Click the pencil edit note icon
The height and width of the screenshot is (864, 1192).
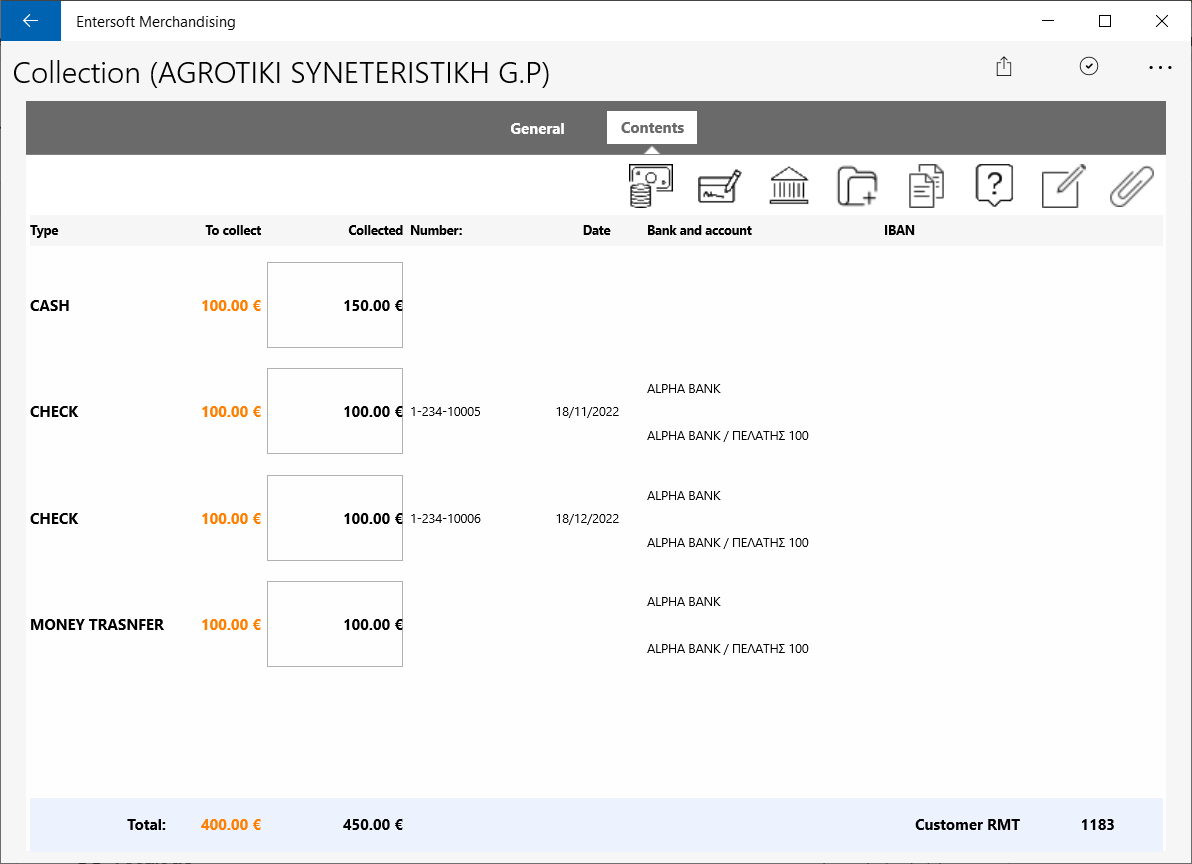click(1063, 186)
